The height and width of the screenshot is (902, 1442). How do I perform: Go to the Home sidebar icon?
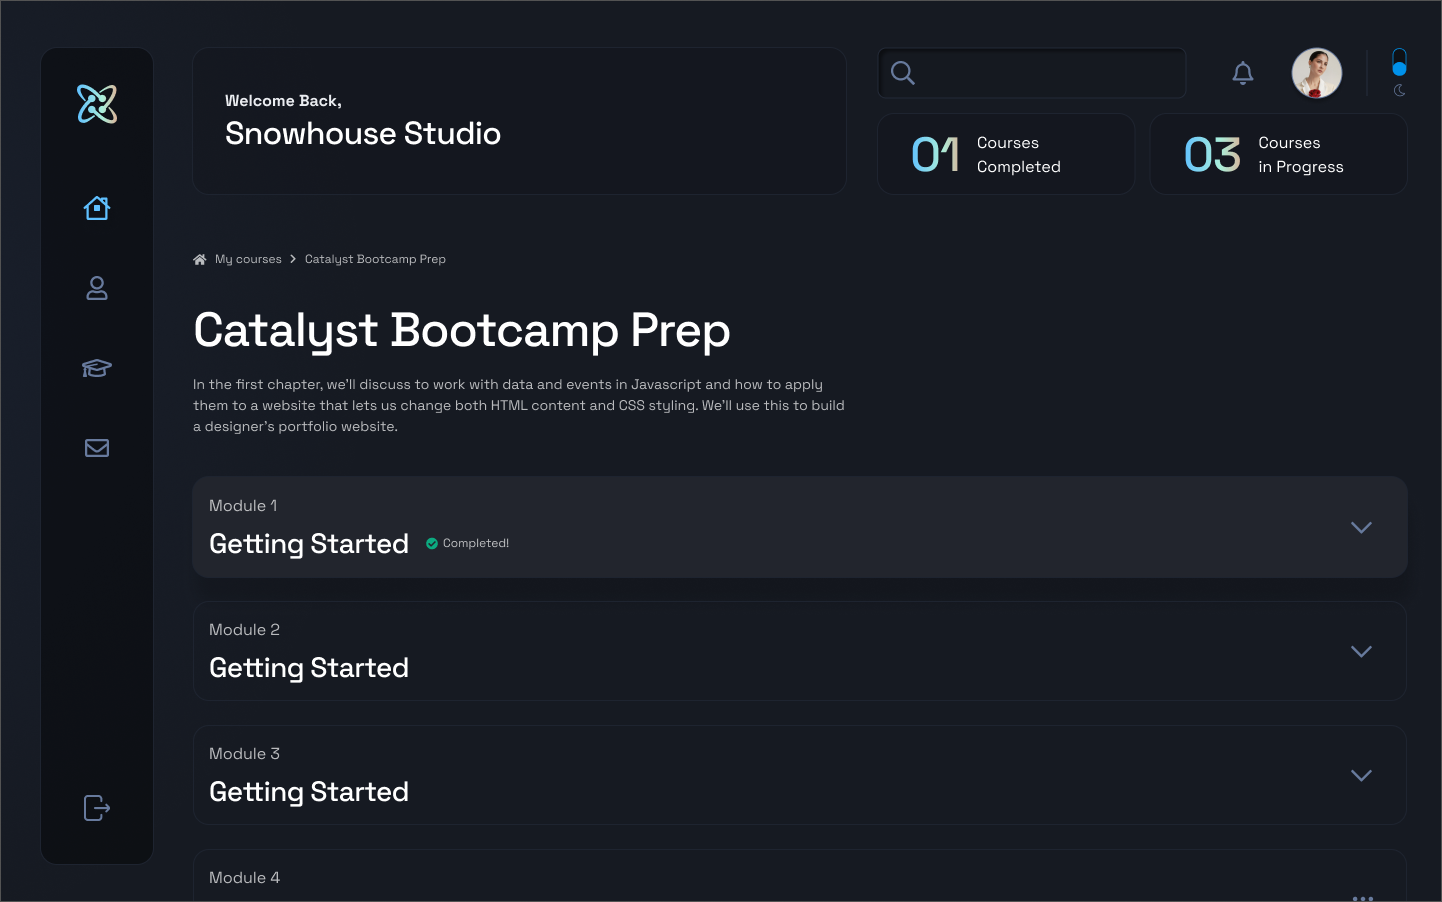click(x=97, y=208)
